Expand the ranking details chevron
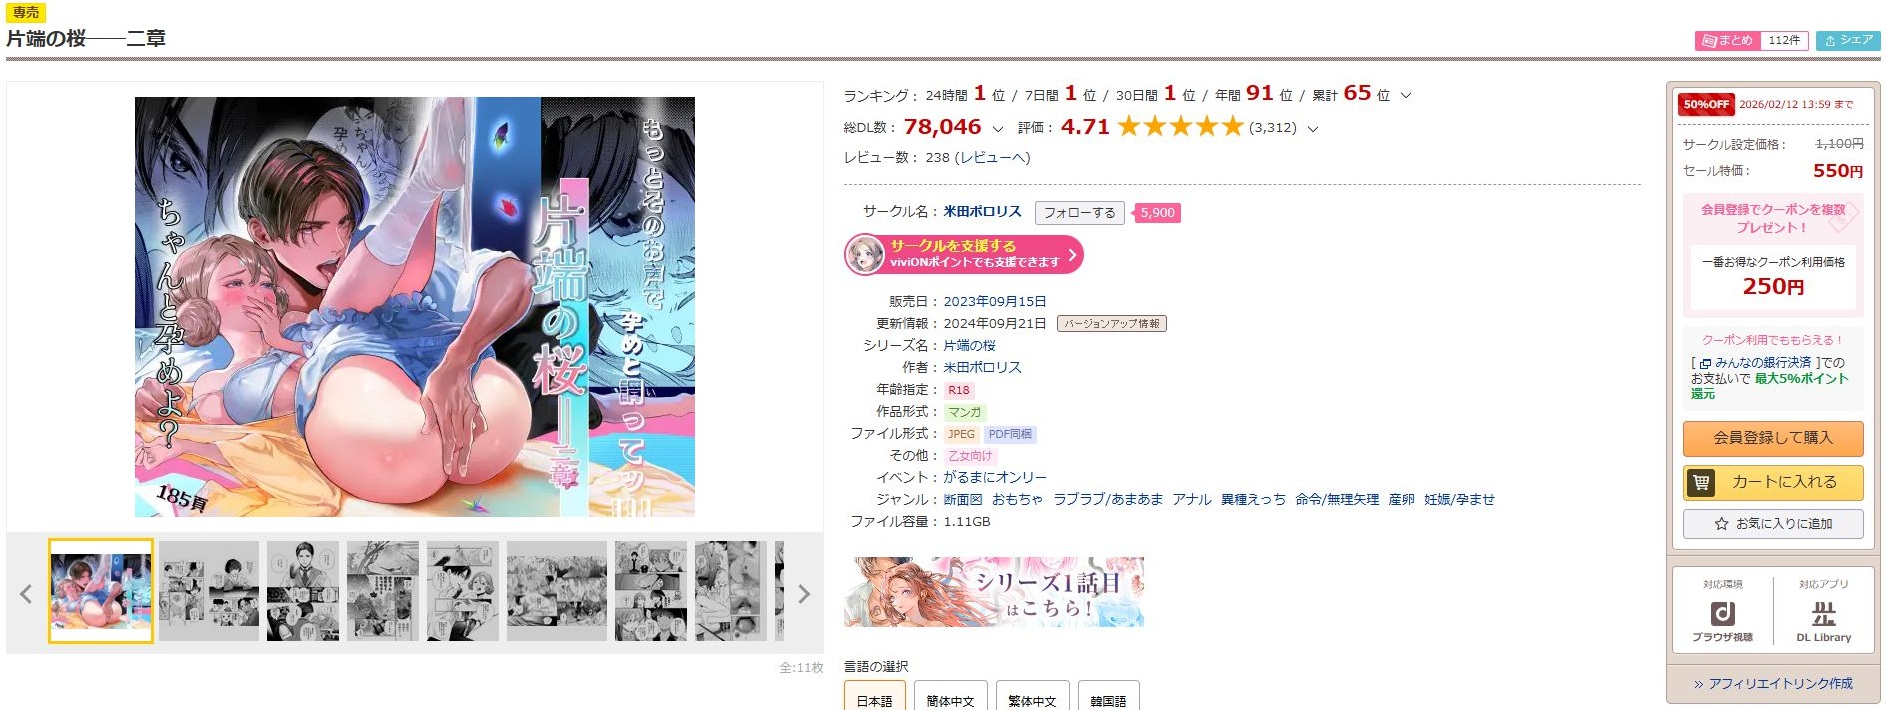This screenshot has width=1886, height=710. pyautogui.click(x=1406, y=96)
